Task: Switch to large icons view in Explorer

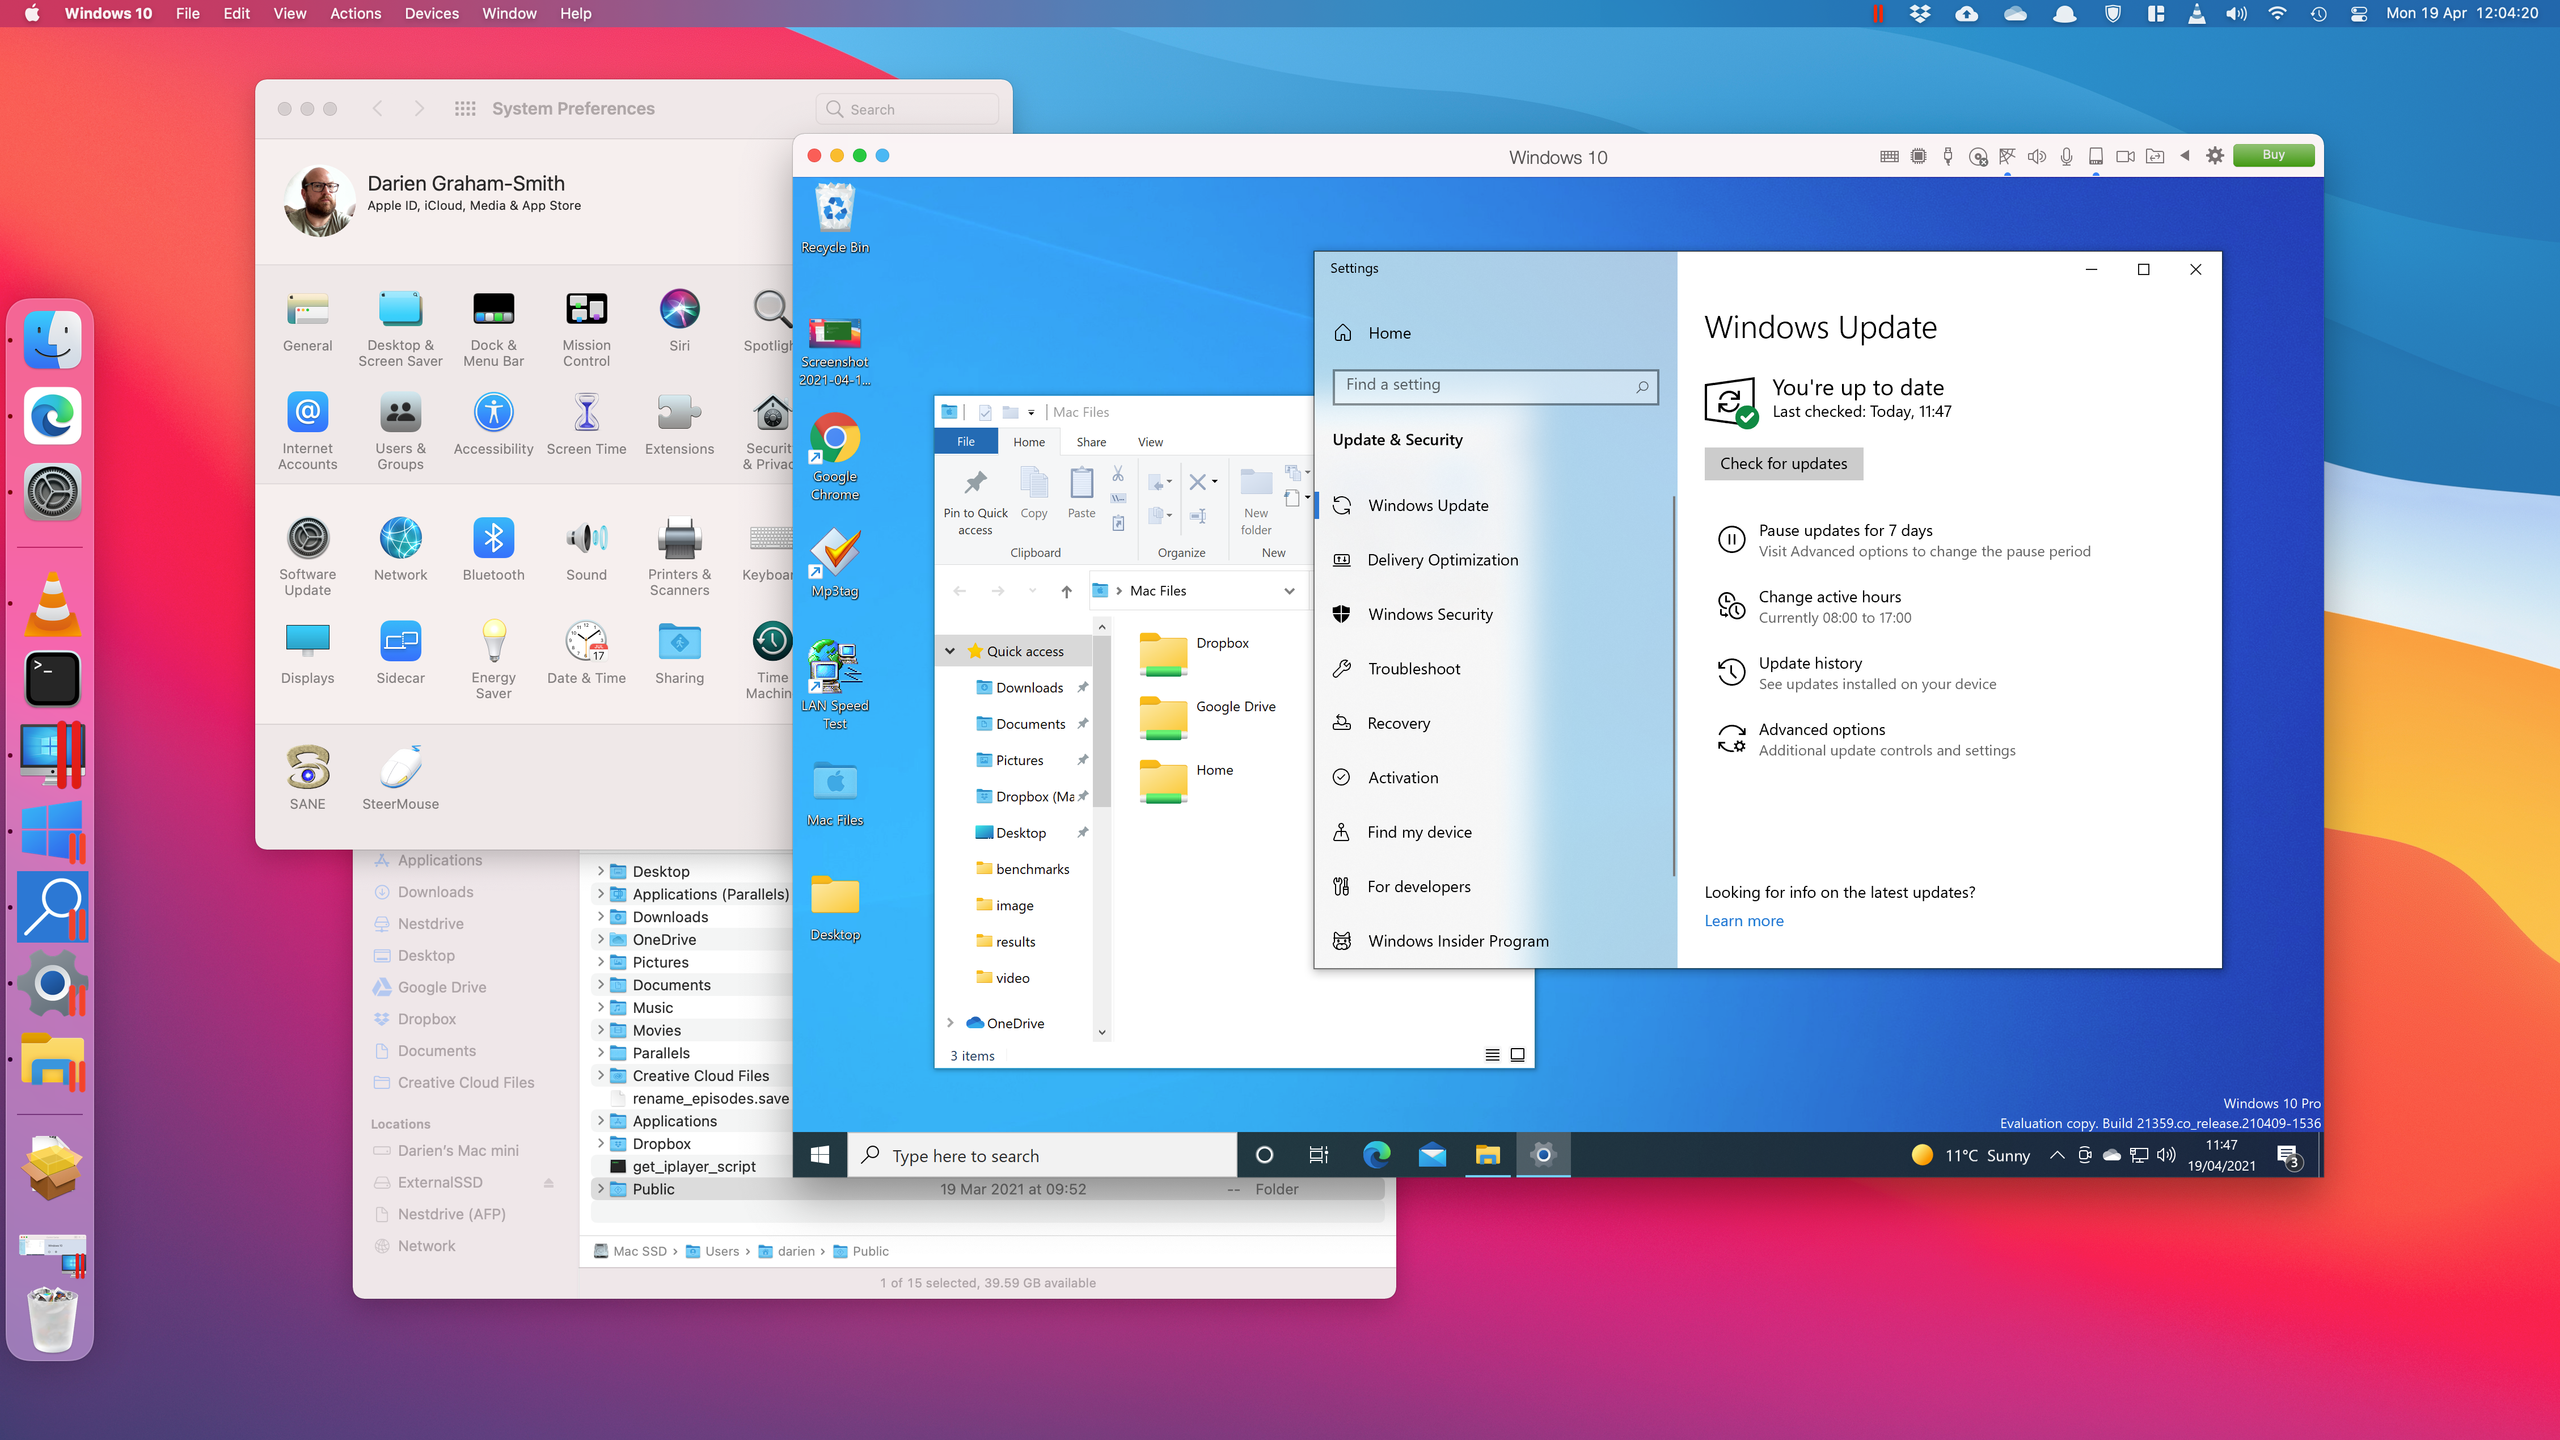Action: click(x=1517, y=1055)
